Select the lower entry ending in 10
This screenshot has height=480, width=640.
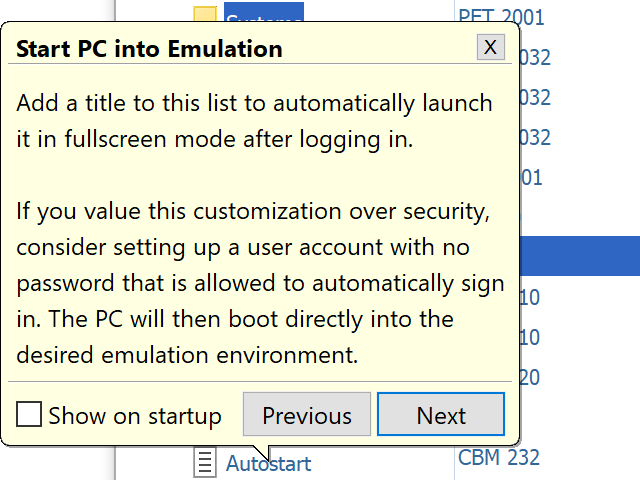point(530,337)
